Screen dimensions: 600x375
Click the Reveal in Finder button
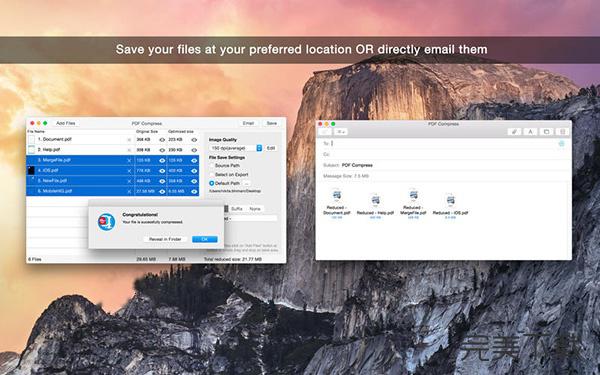(x=165, y=239)
